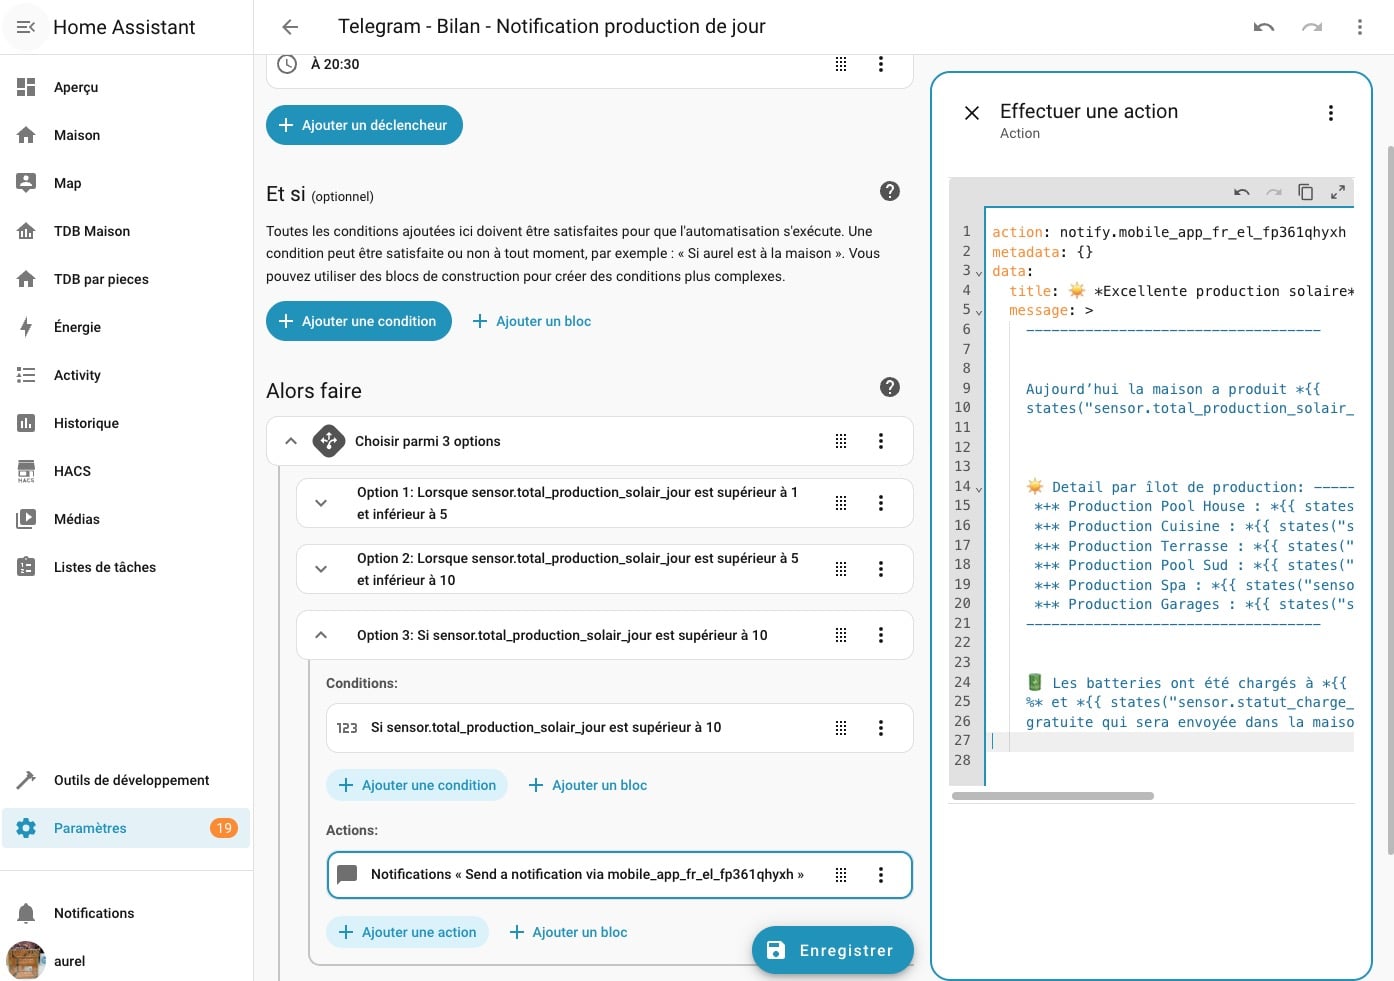Open HACS from the sidebar
The image size is (1394, 981).
click(x=72, y=471)
